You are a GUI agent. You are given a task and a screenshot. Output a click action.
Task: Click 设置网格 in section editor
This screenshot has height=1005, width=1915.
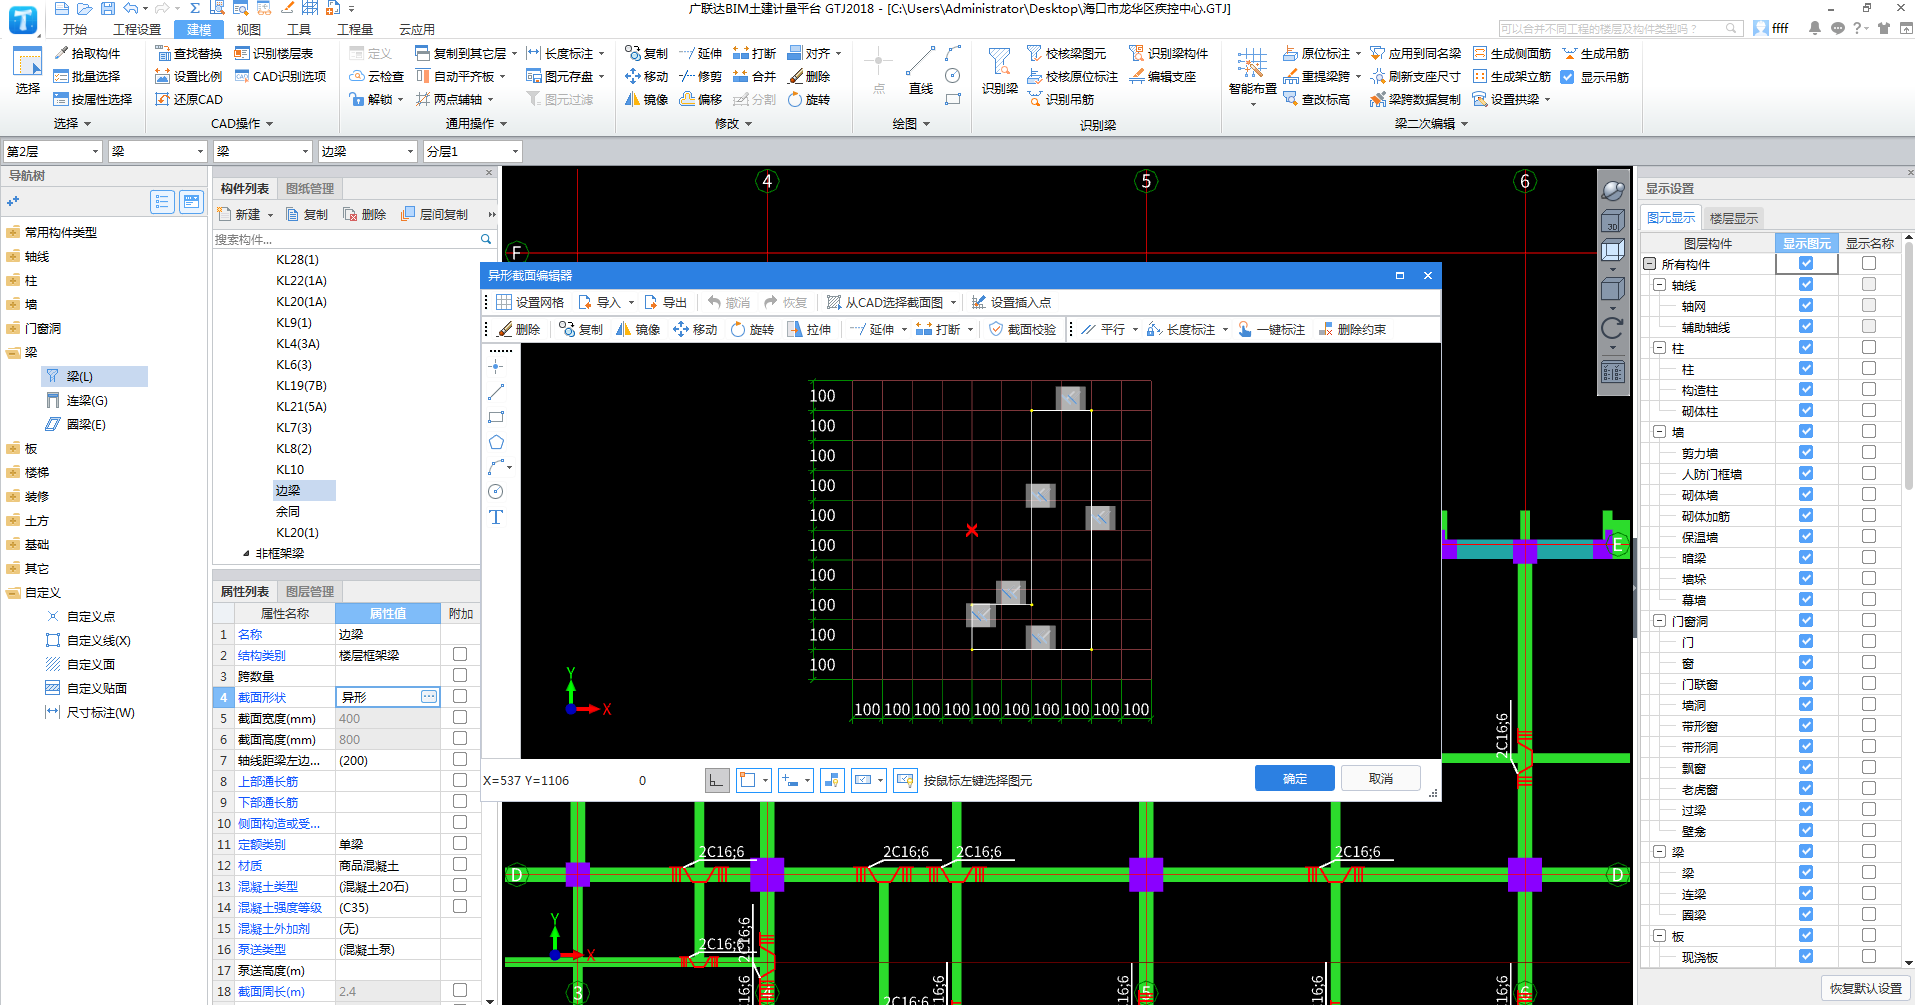point(530,302)
